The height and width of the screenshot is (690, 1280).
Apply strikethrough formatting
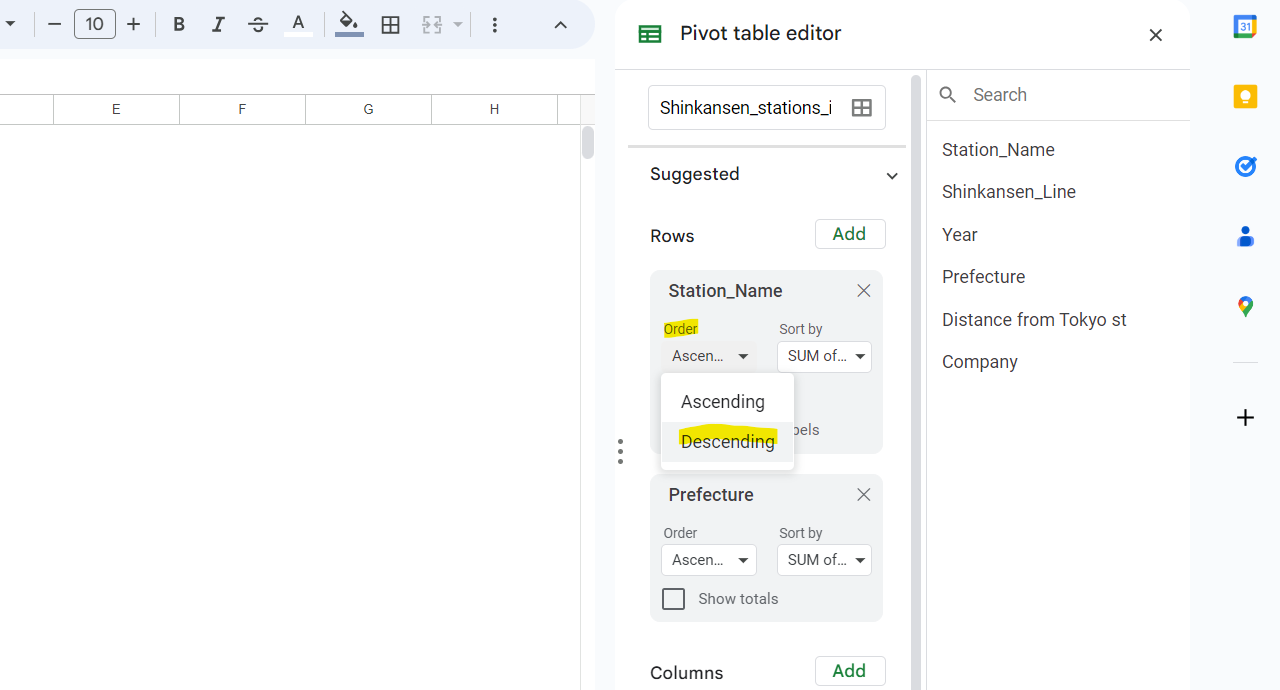[x=258, y=25]
